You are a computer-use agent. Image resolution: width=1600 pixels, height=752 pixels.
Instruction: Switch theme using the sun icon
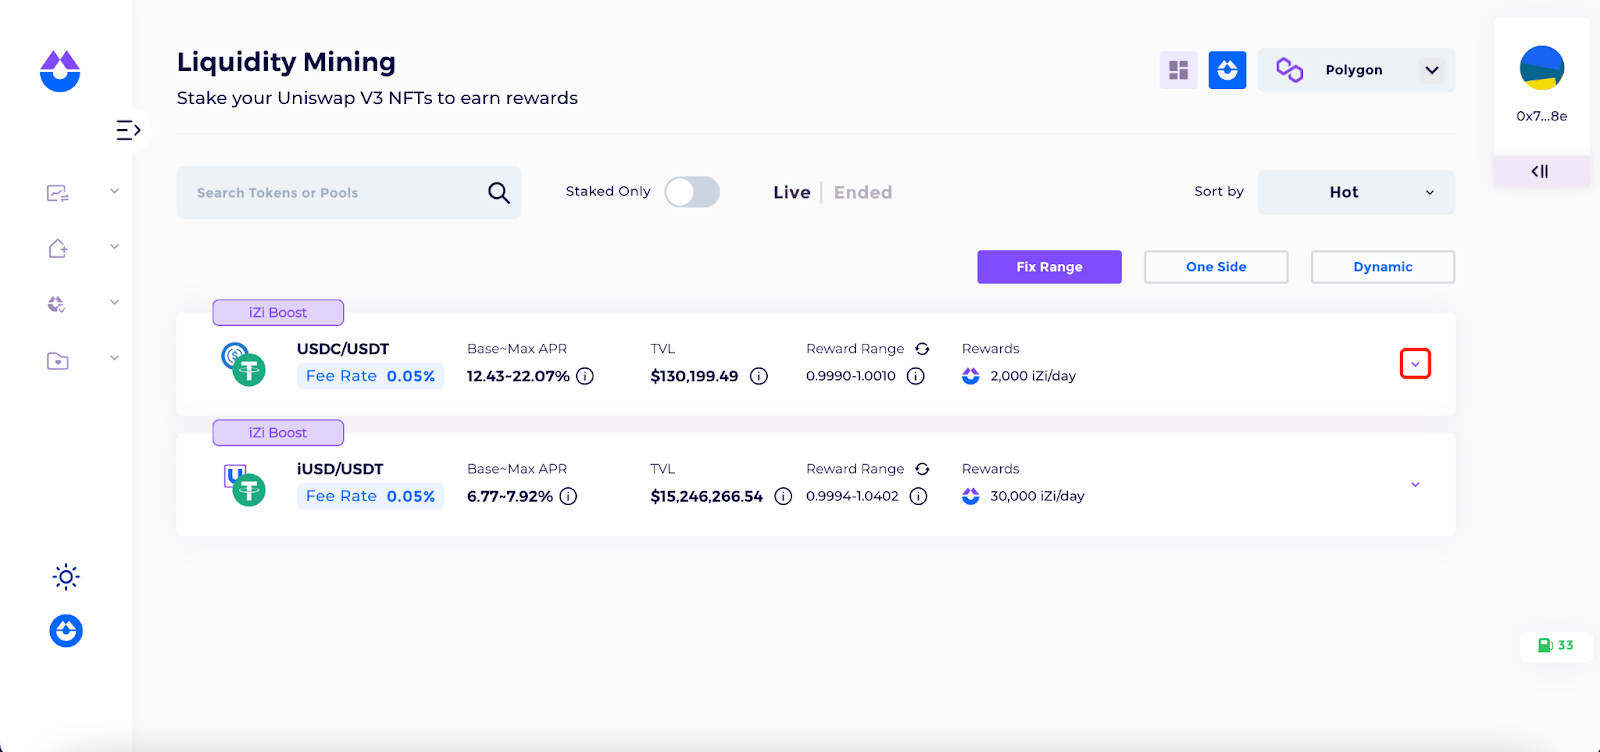[66, 577]
